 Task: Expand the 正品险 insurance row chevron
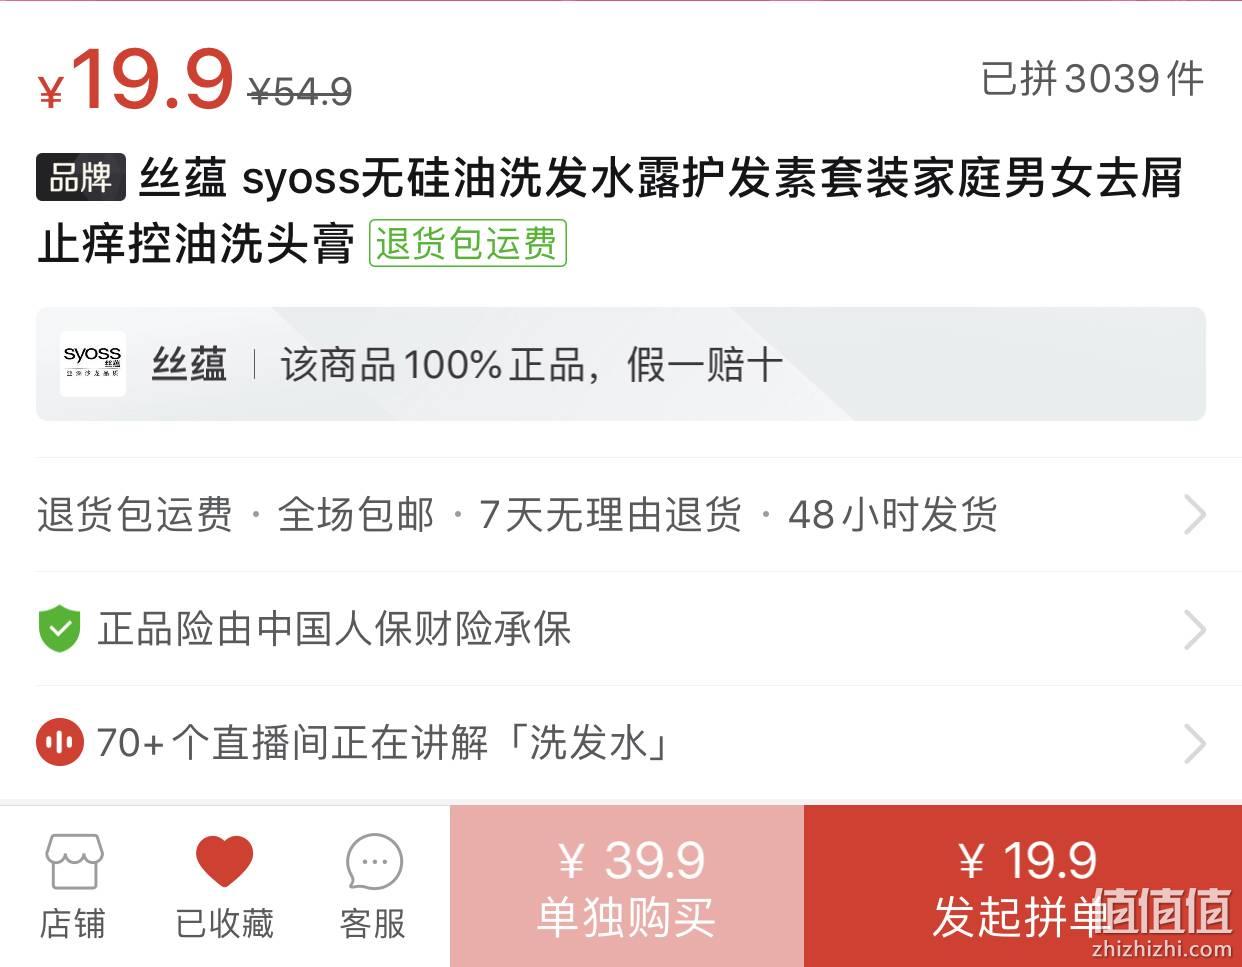(1194, 629)
